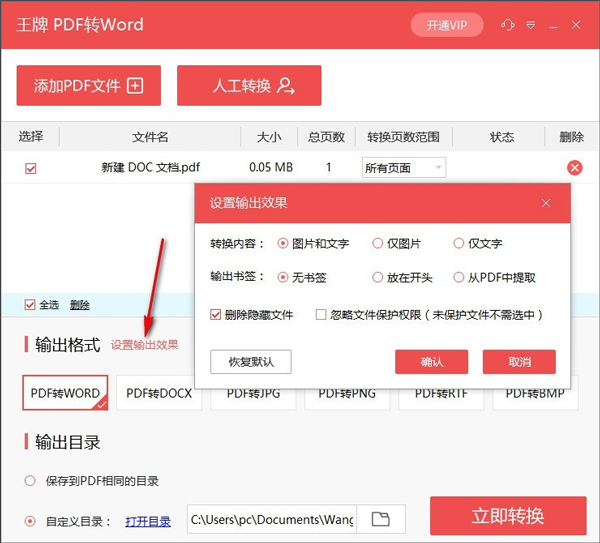Click the 文件名 column header
This screenshot has height=543, width=600.
[150, 137]
